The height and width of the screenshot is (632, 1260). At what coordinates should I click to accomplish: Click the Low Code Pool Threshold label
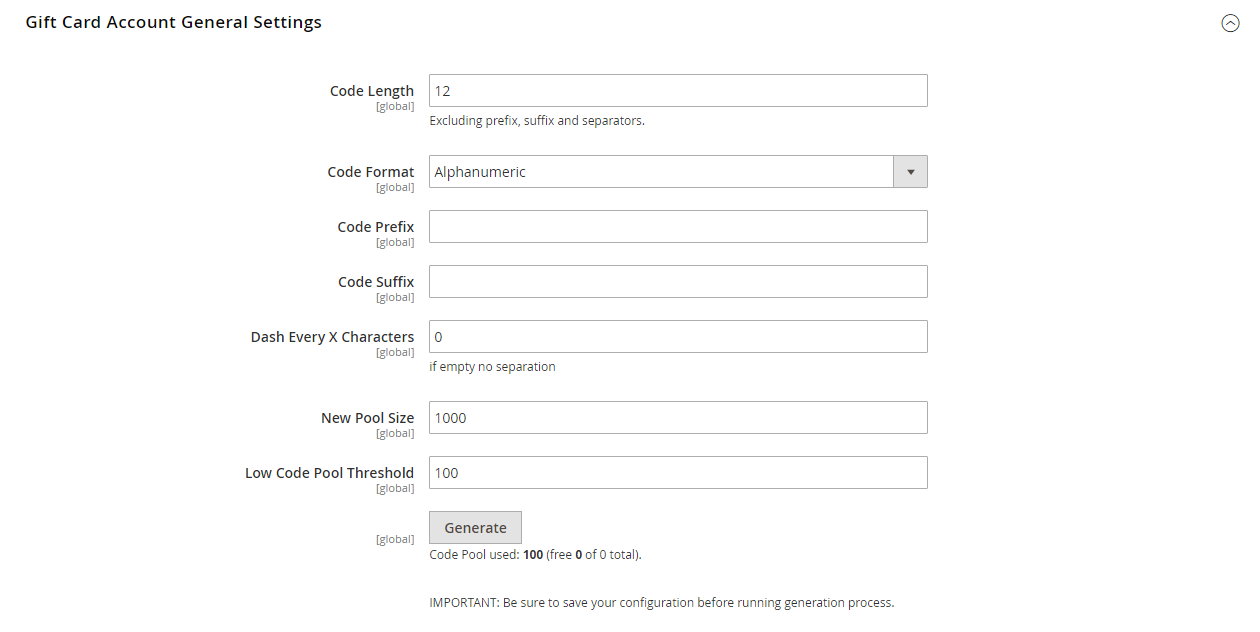pyautogui.click(x=329, y=473)
